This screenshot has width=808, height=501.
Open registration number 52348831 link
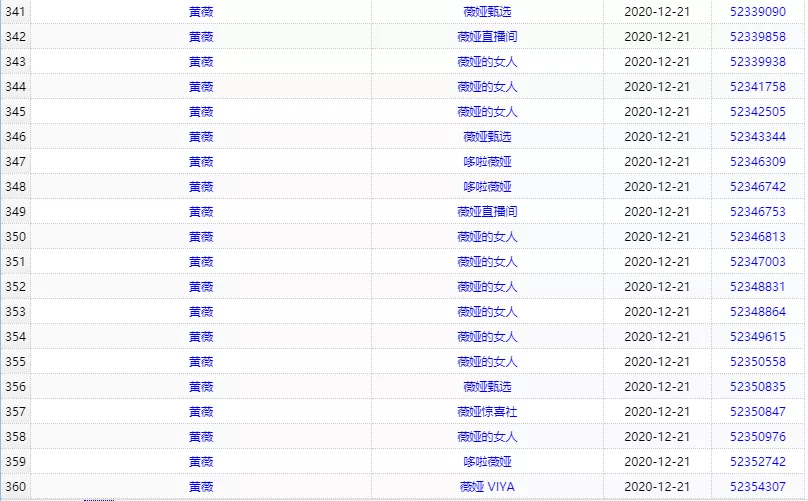[x=758, y=287]
